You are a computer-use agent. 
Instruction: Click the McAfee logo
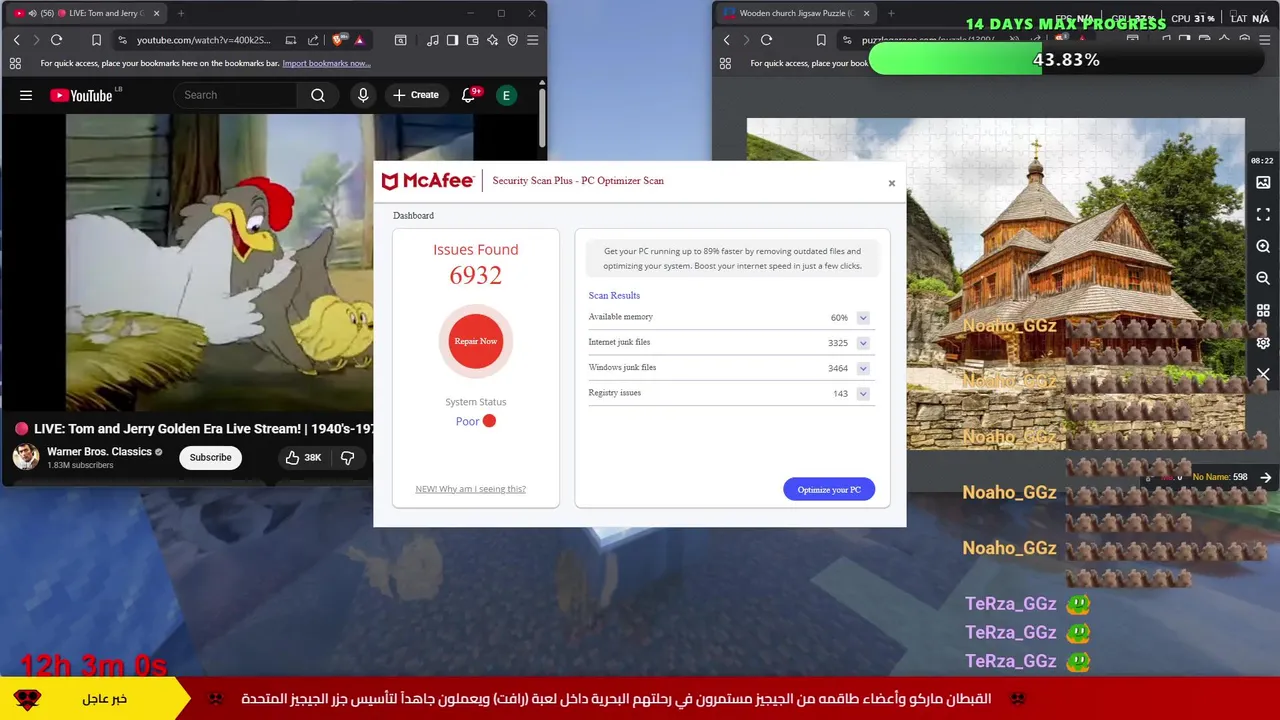click(x=428, y=181)
